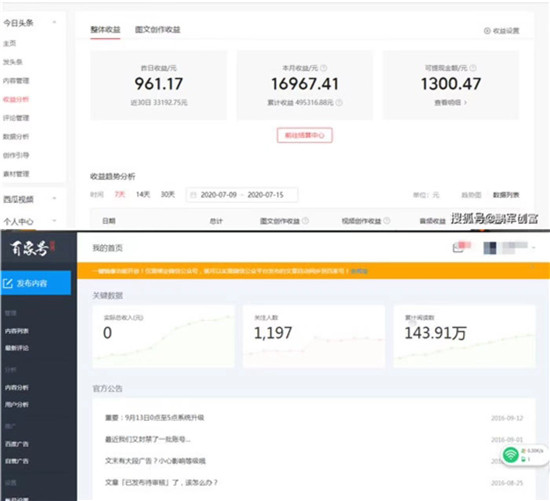Click the 前往结算中心 button
The image size is (550, 501).
click(304, 135)
